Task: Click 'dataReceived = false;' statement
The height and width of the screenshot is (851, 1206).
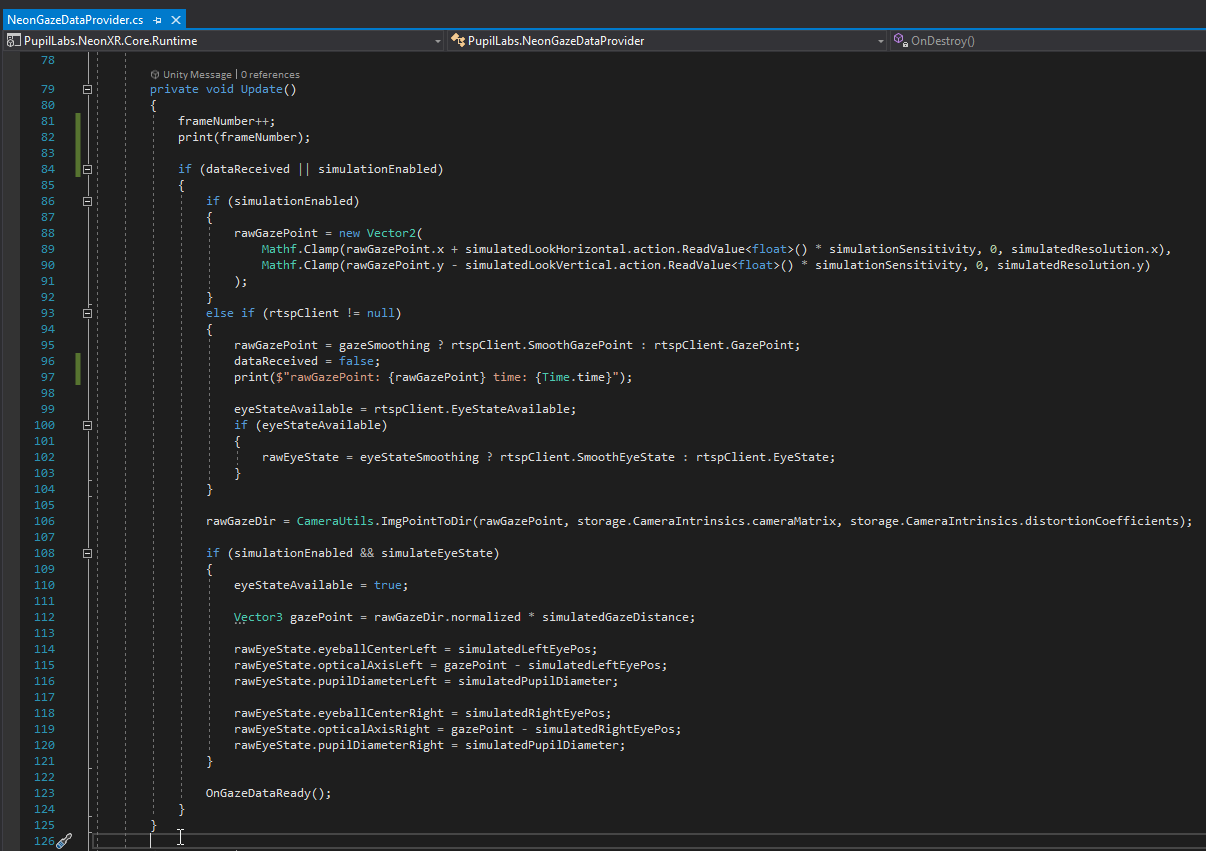Action: point(307,361)
